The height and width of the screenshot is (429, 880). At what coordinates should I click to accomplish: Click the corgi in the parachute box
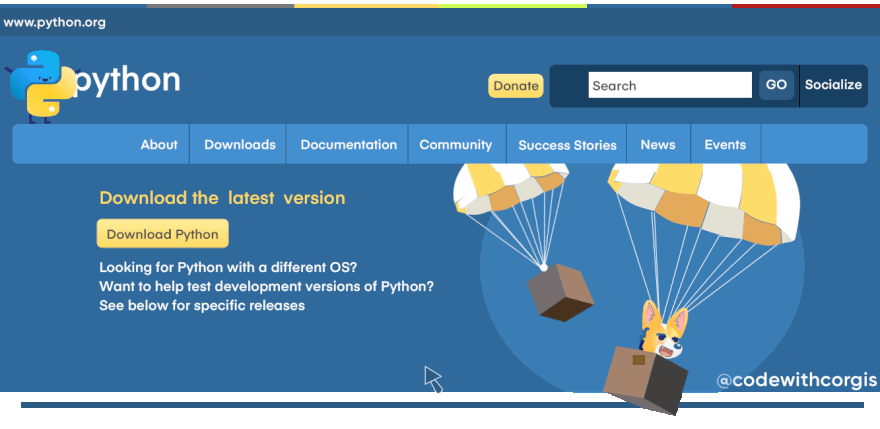pos(661,331)
